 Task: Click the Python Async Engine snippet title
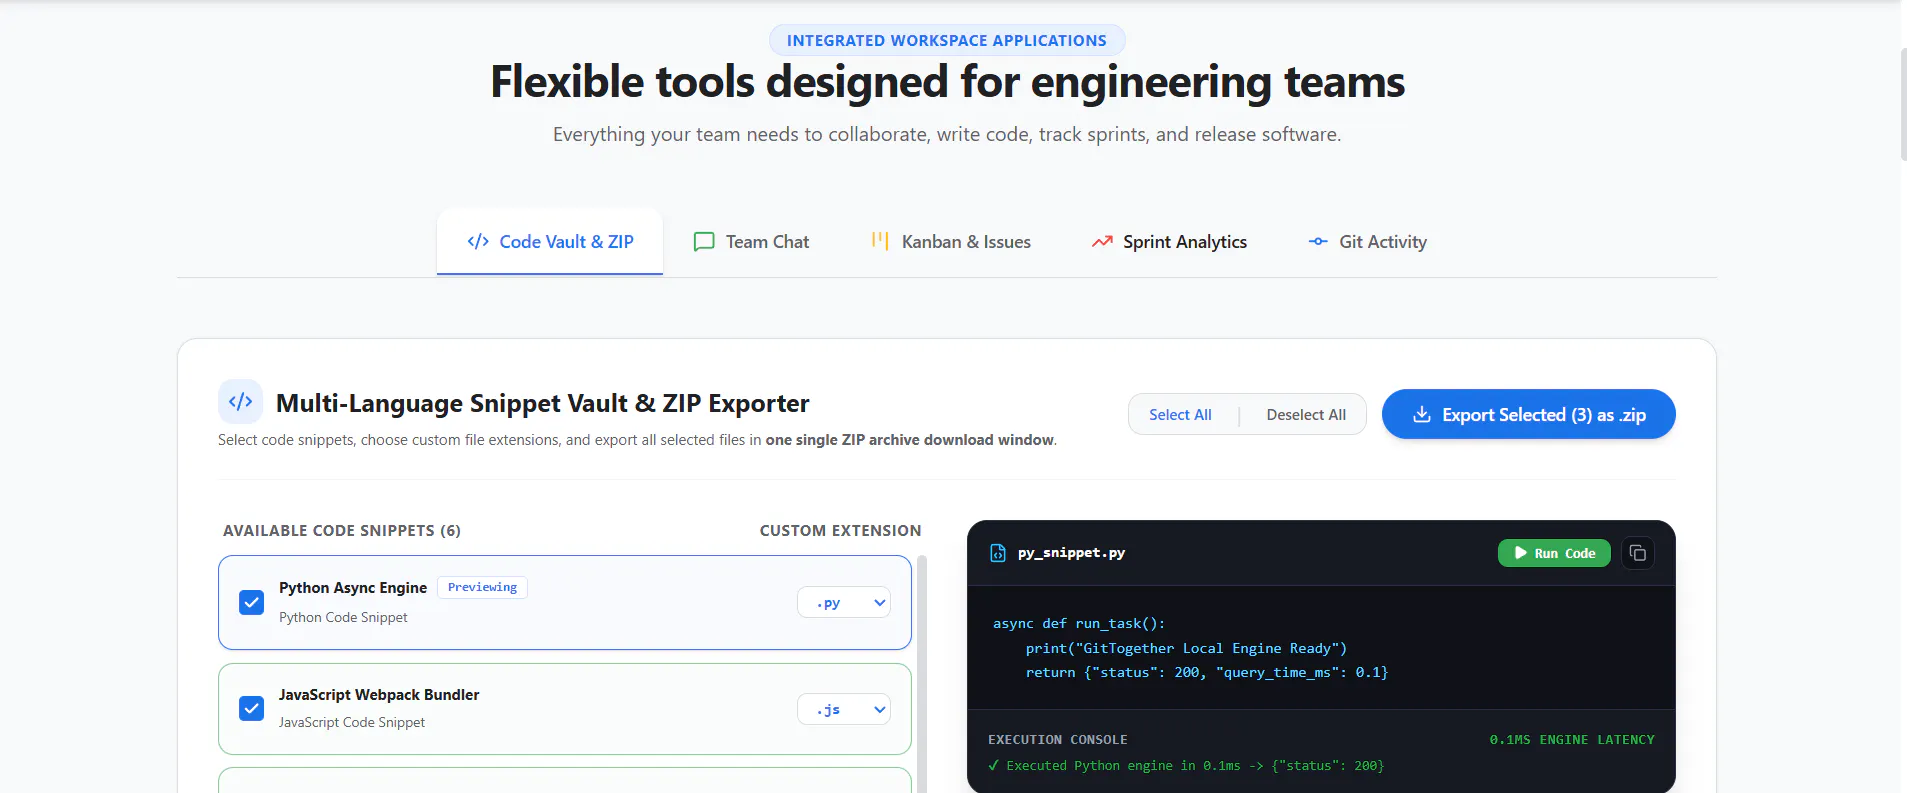pos(353,587)
